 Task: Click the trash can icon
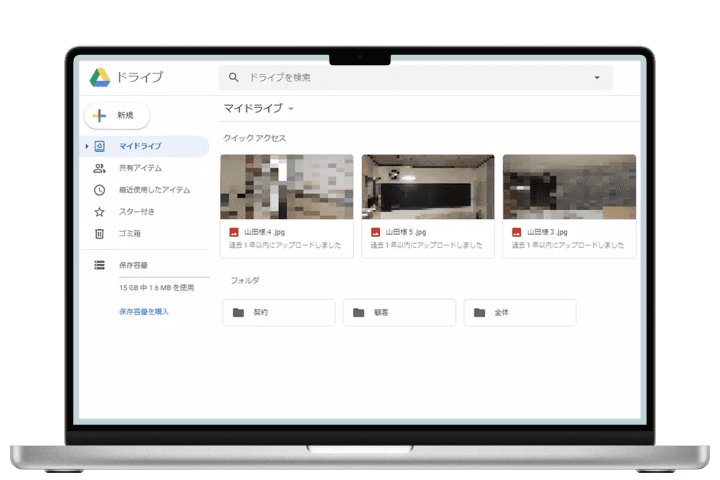100,233
